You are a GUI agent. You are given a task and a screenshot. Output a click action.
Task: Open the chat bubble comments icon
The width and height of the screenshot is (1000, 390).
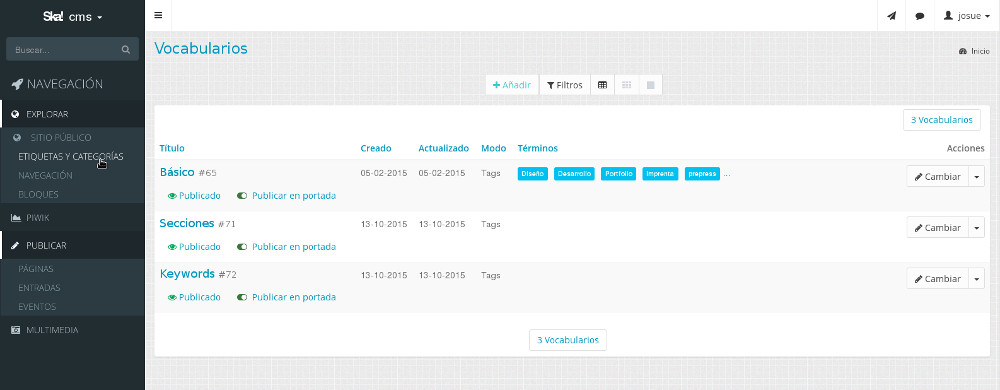(920, 16)
